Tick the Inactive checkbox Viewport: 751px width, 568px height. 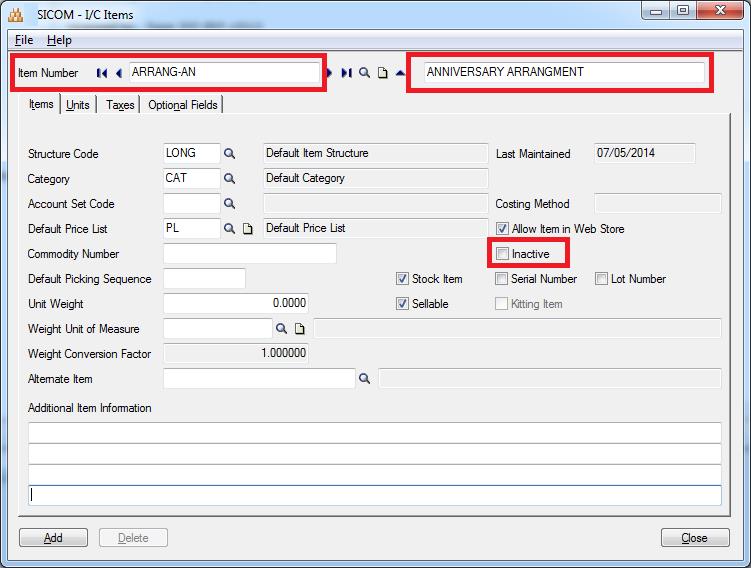pyautogui.click(x=502, y=253)
